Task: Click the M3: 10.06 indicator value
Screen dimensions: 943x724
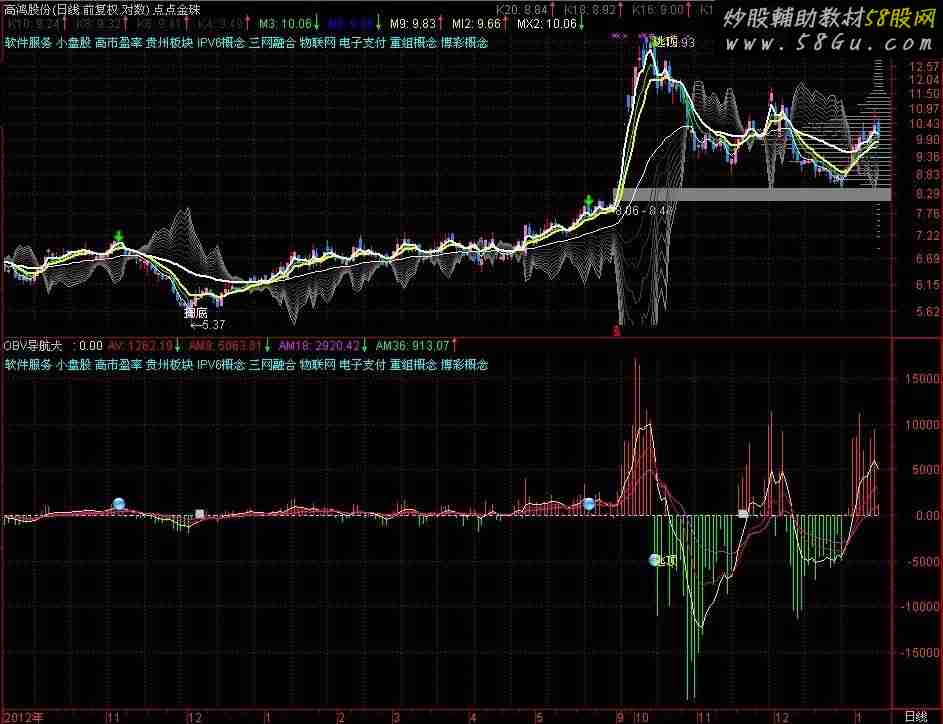Action: tap(286, 24)
